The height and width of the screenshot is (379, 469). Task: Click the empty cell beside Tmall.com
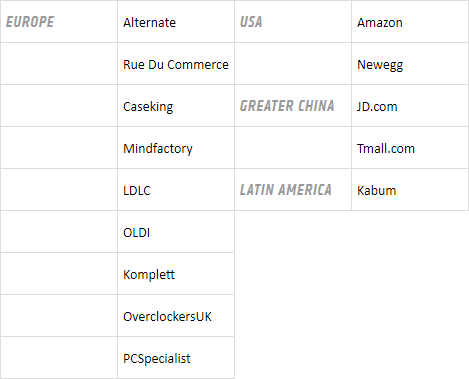[293, 148]
